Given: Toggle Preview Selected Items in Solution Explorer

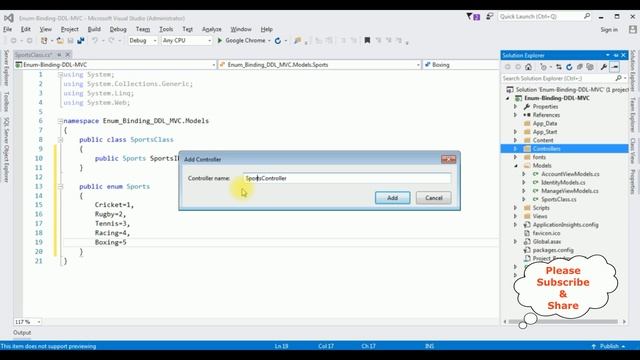Looking at the screenshot, I should point(615,67).
